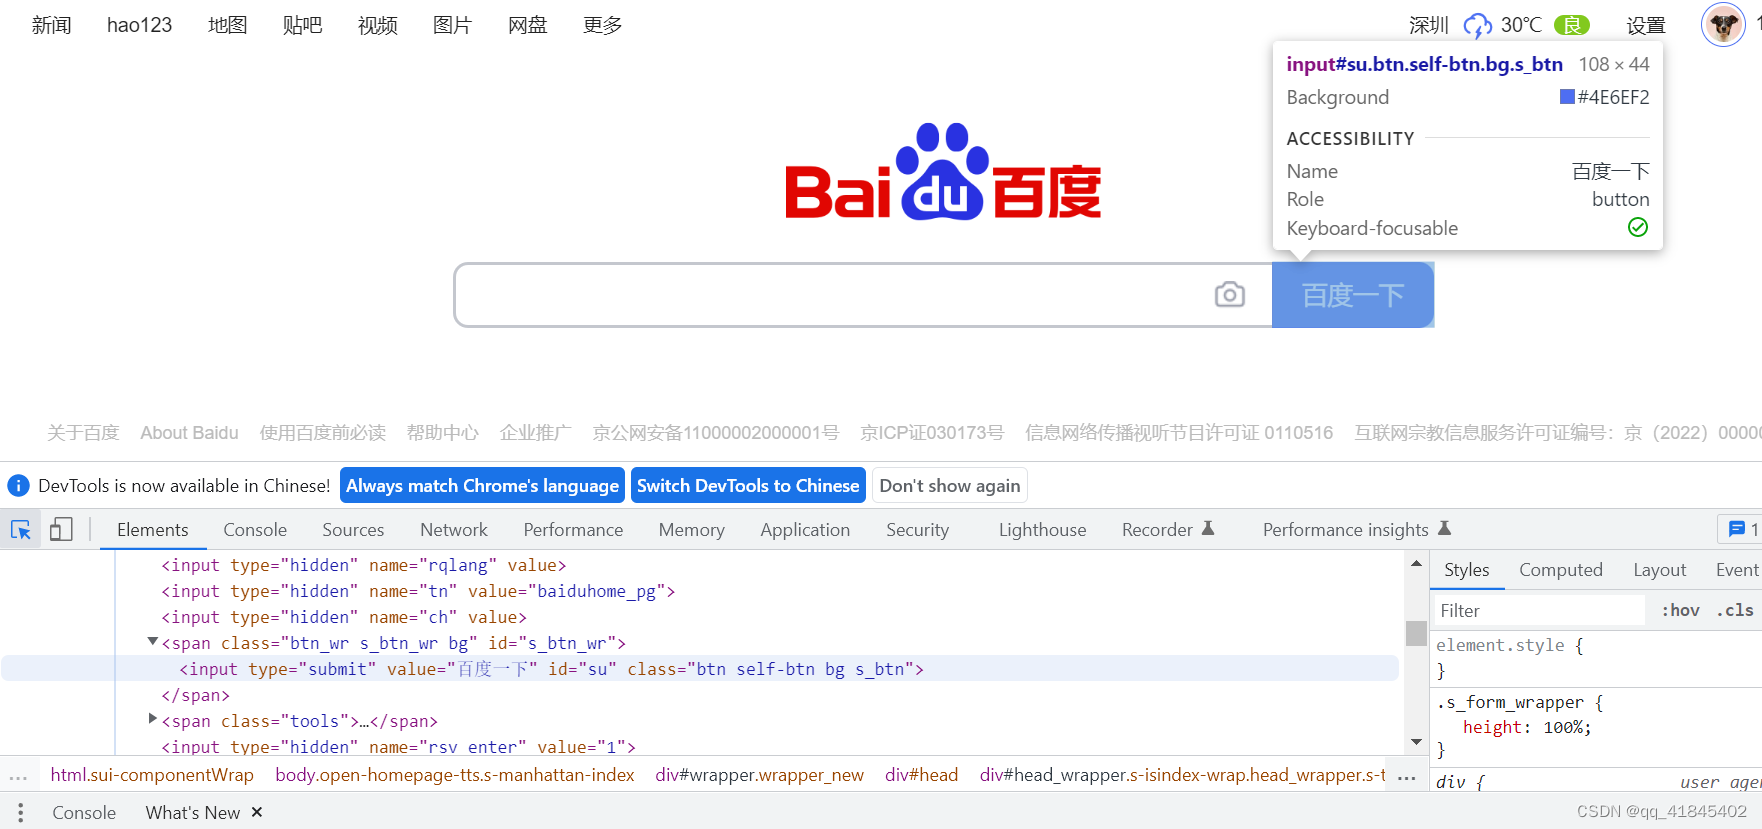Open the three-dot drawer menu by Console
This screenshot has width=1762, height=829.
tap(20, 813)
